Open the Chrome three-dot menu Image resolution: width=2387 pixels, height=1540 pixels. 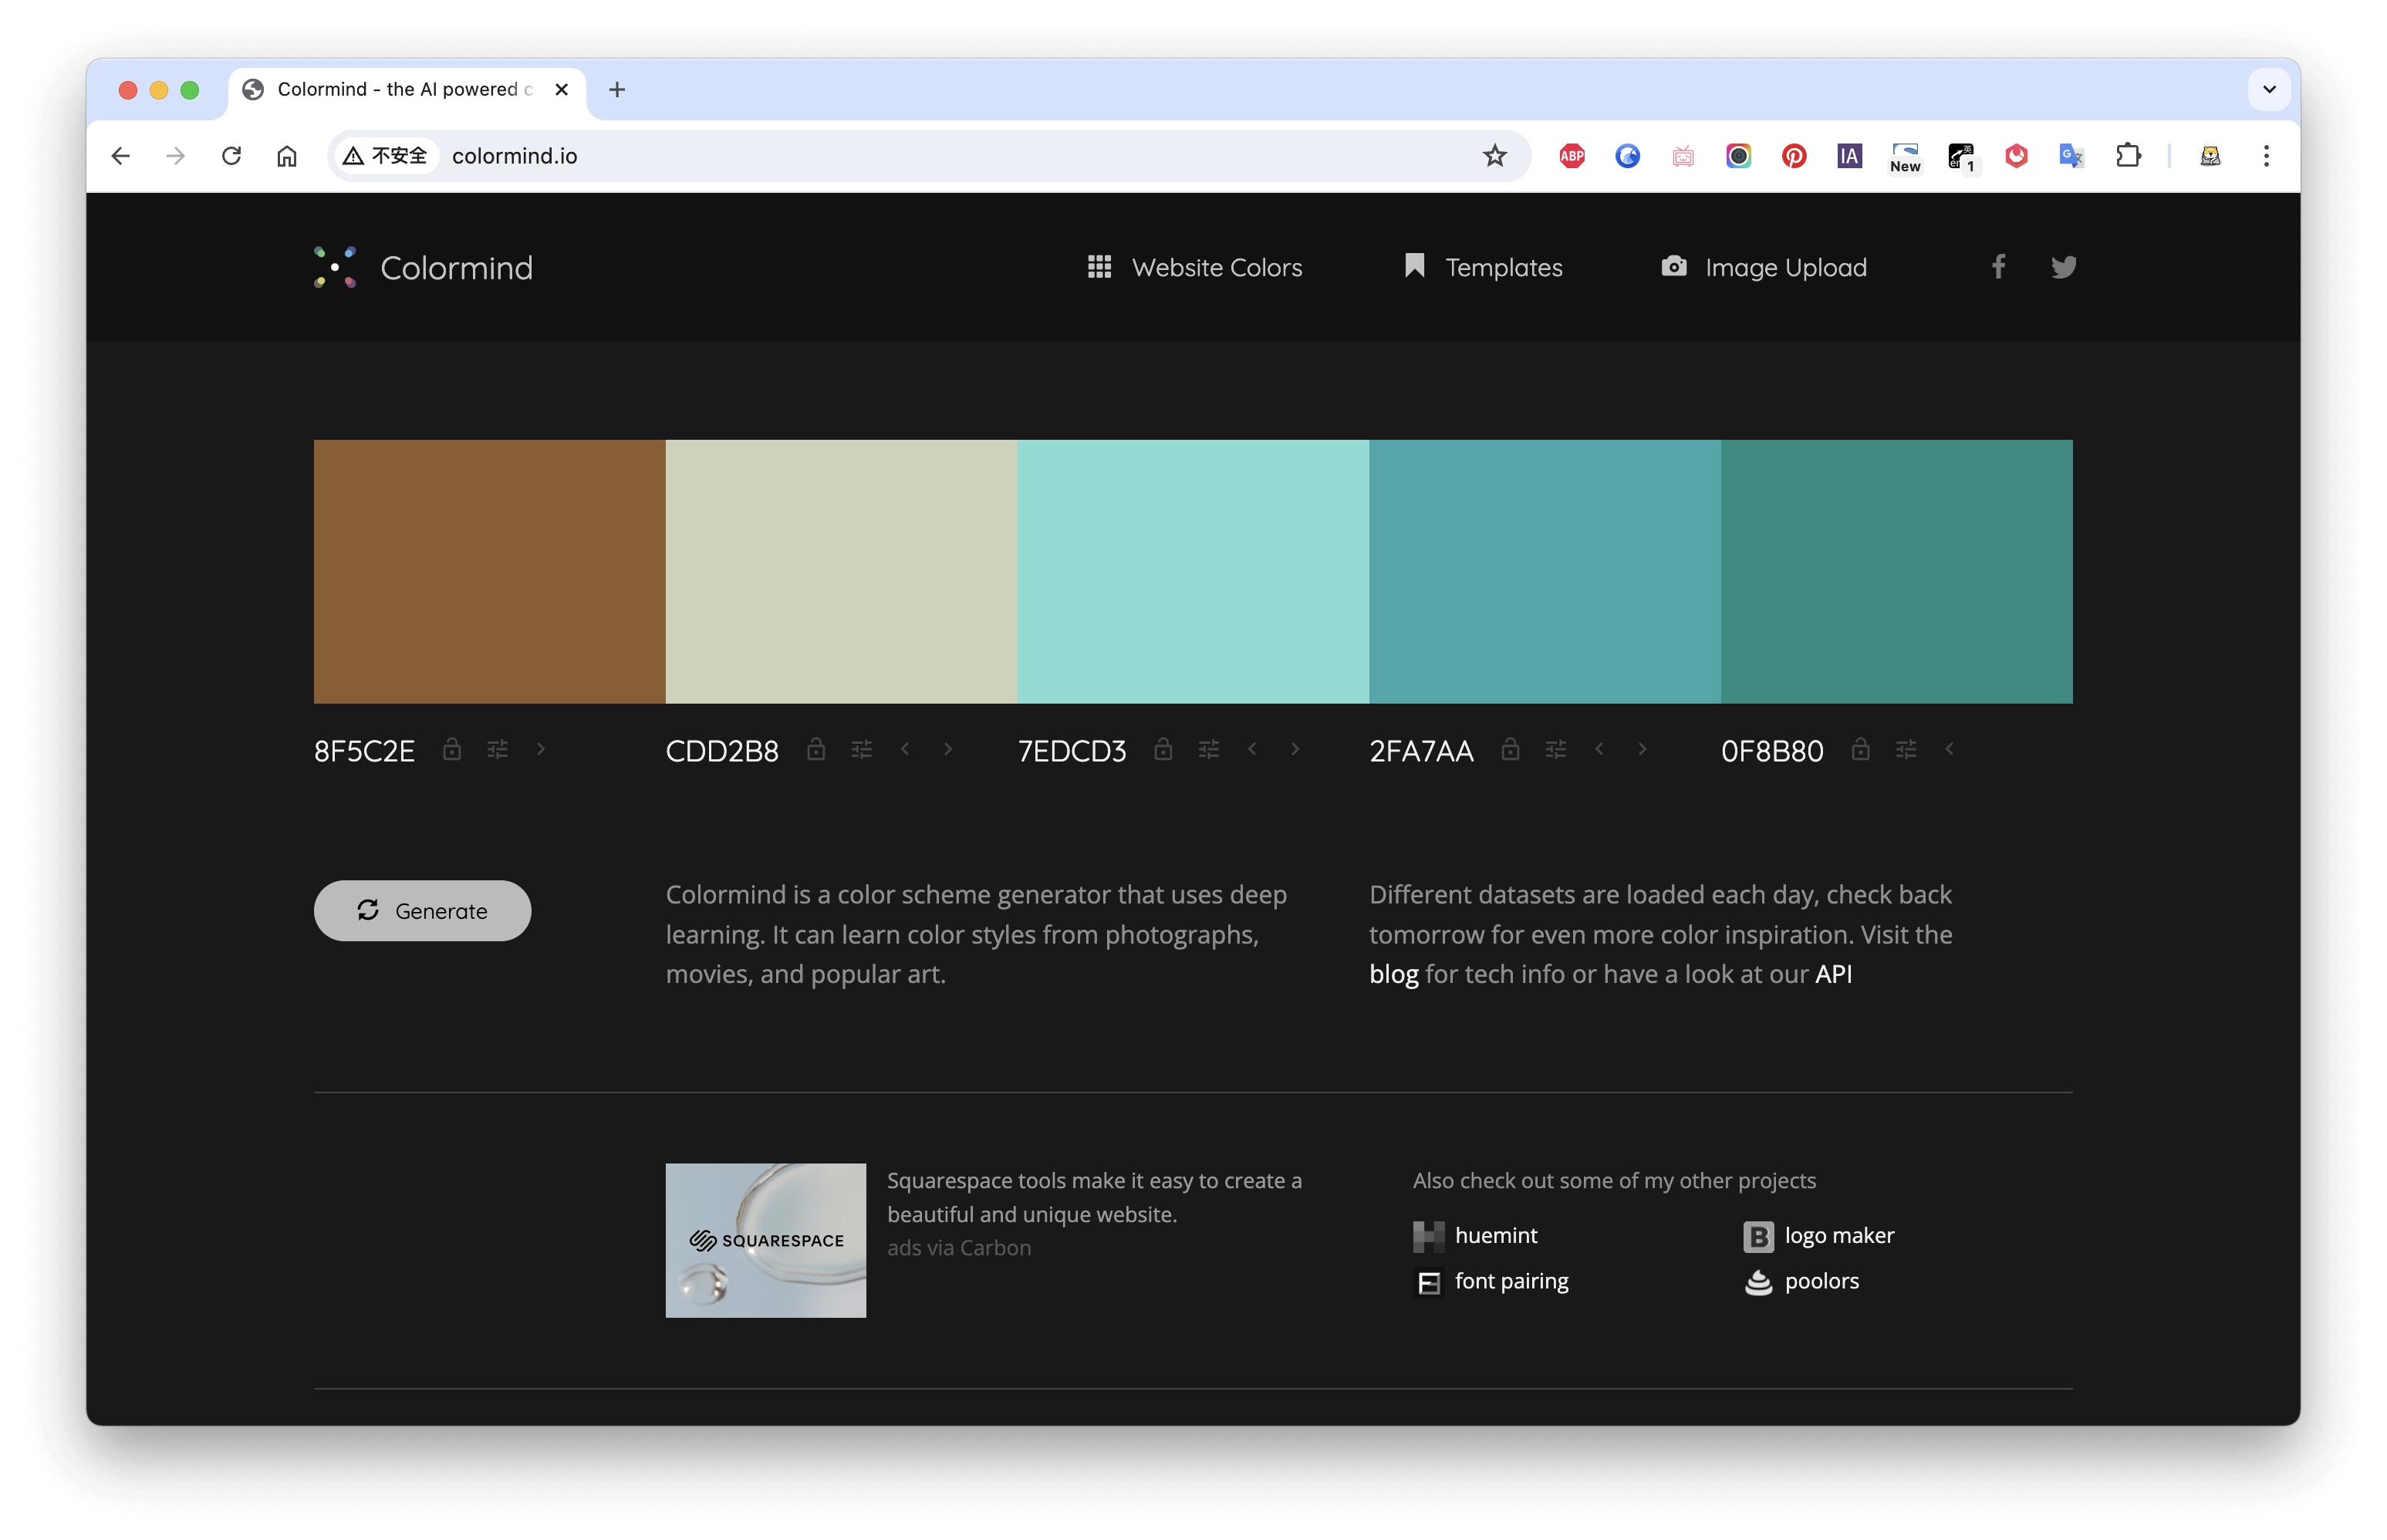(2266, 156)
